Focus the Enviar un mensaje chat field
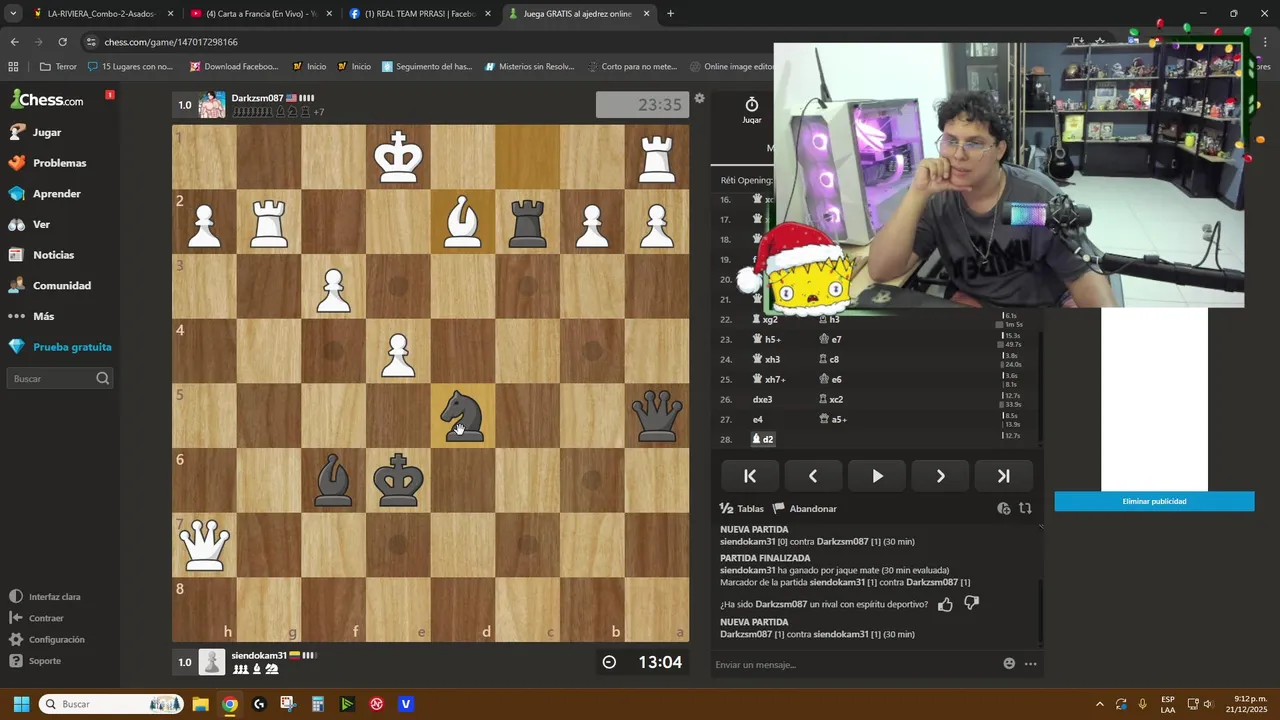Viewport: 1280px width, 720px height. coord(855,664)
